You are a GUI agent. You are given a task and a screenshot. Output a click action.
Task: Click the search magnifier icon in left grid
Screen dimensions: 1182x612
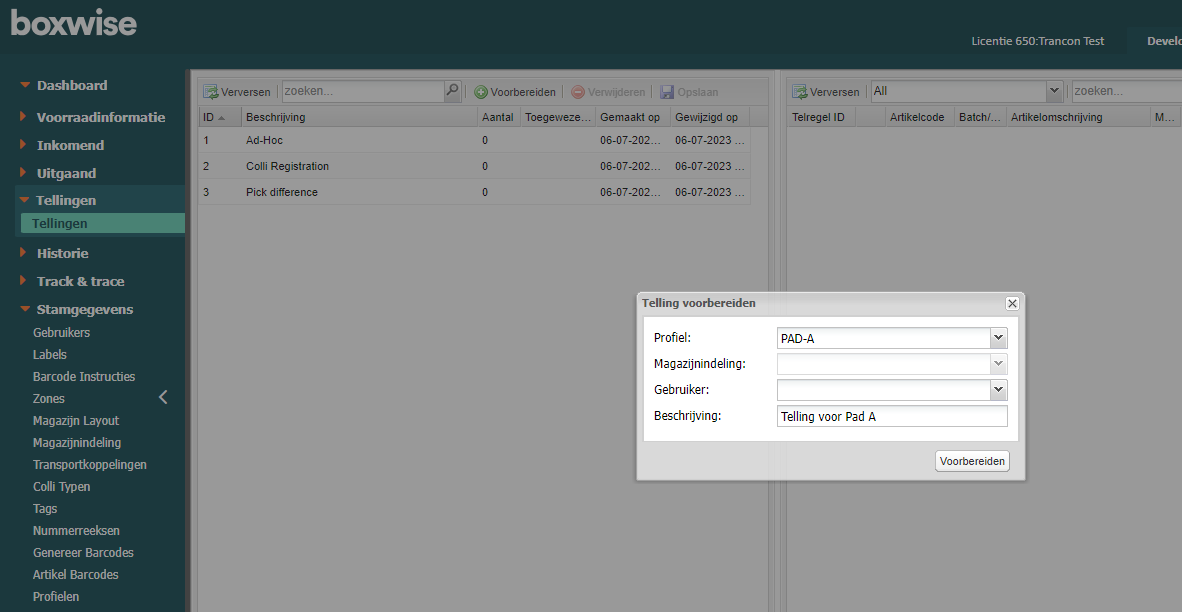click(452, 91)
